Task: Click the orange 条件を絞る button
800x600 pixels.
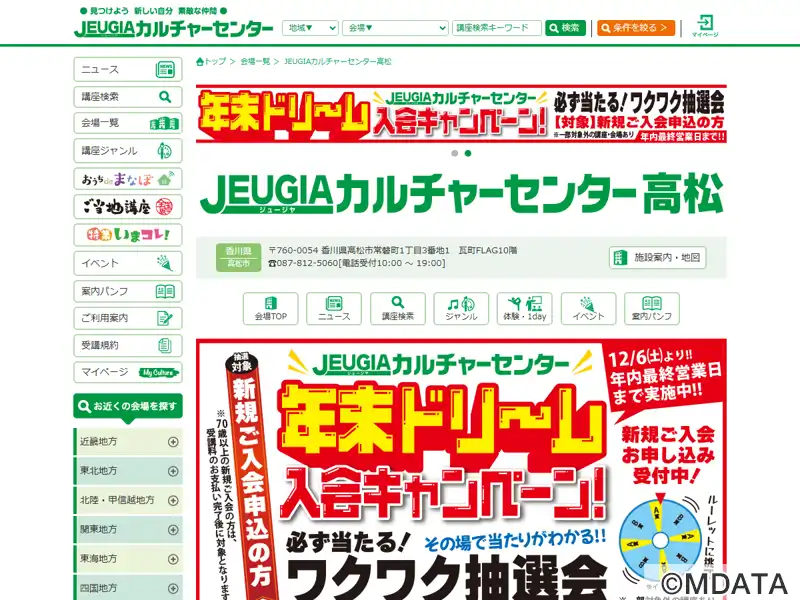Action: click(x=636, y=28)
